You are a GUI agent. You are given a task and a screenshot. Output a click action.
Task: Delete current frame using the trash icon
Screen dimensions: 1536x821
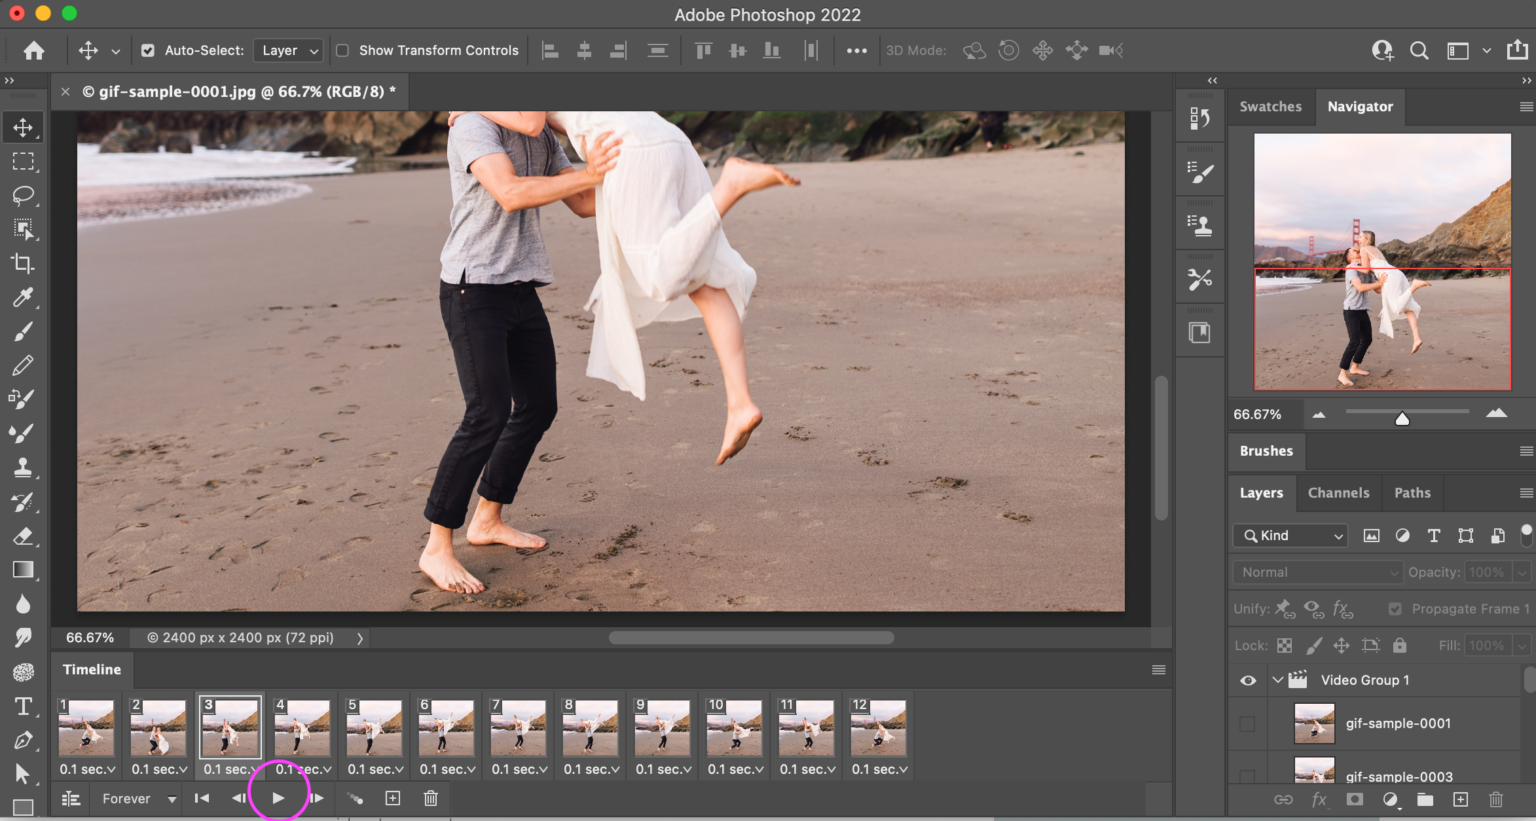click(x=430, y=798)
